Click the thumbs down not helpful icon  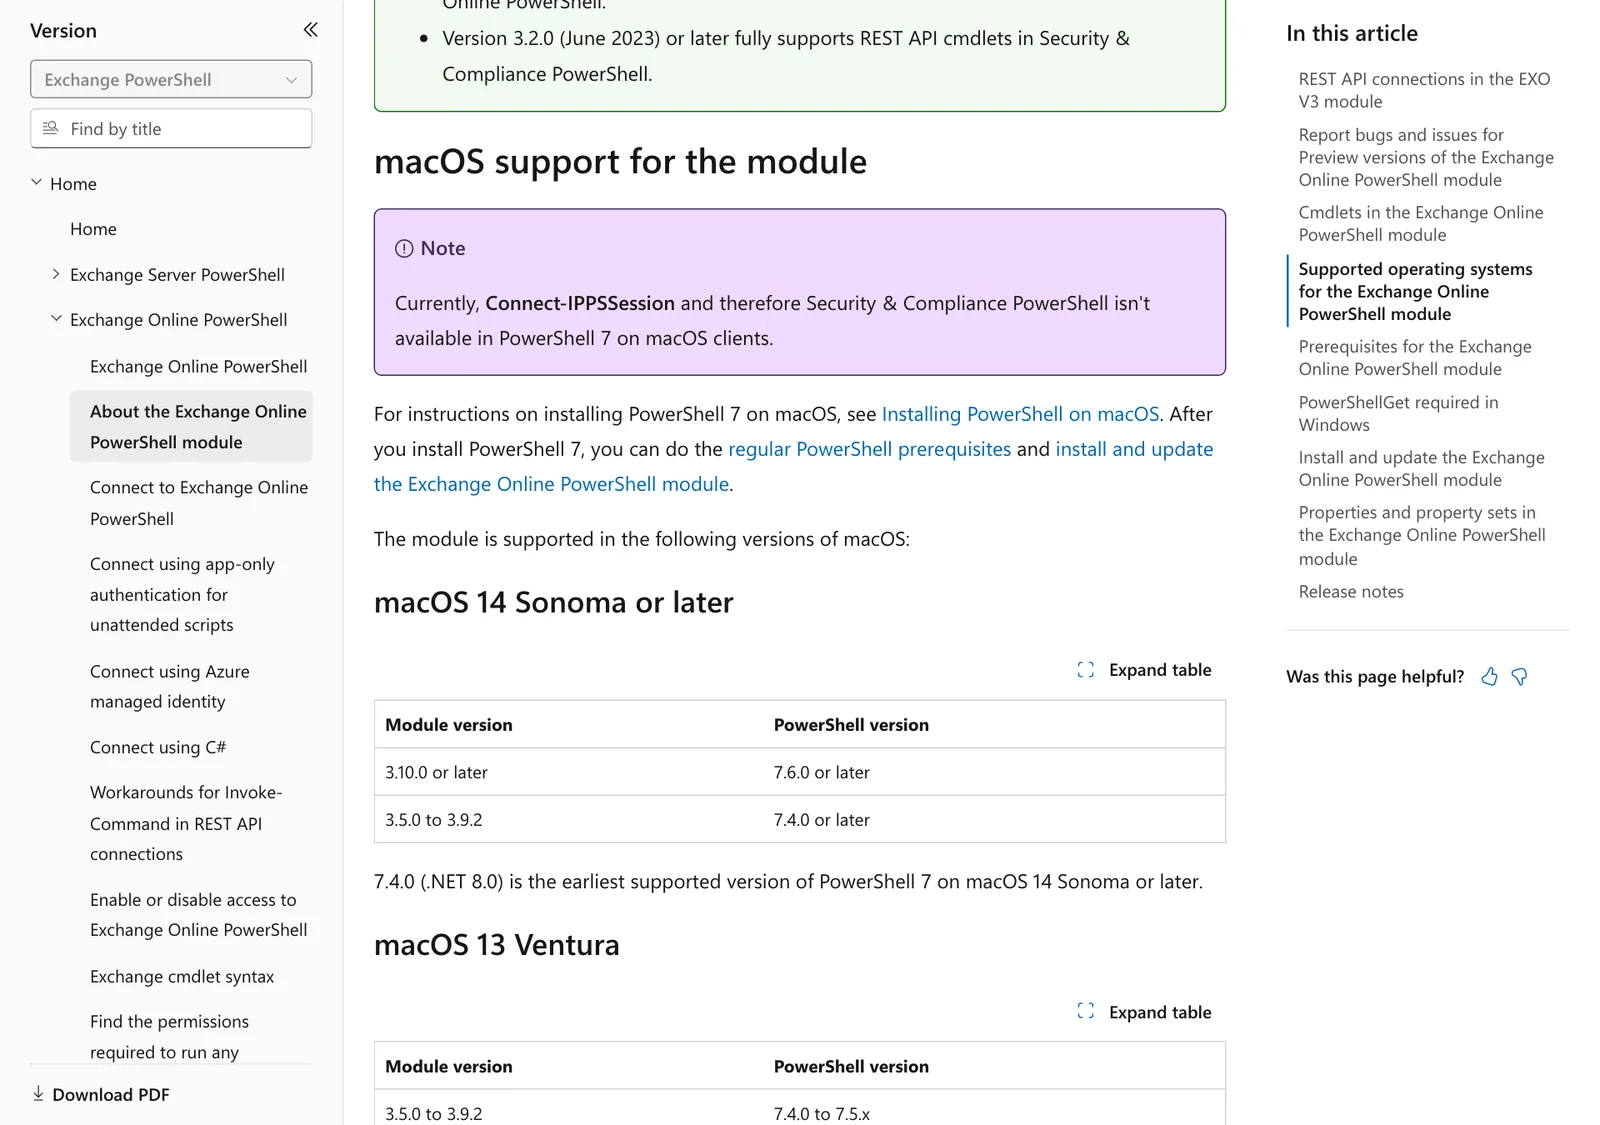click(1520, 677)
